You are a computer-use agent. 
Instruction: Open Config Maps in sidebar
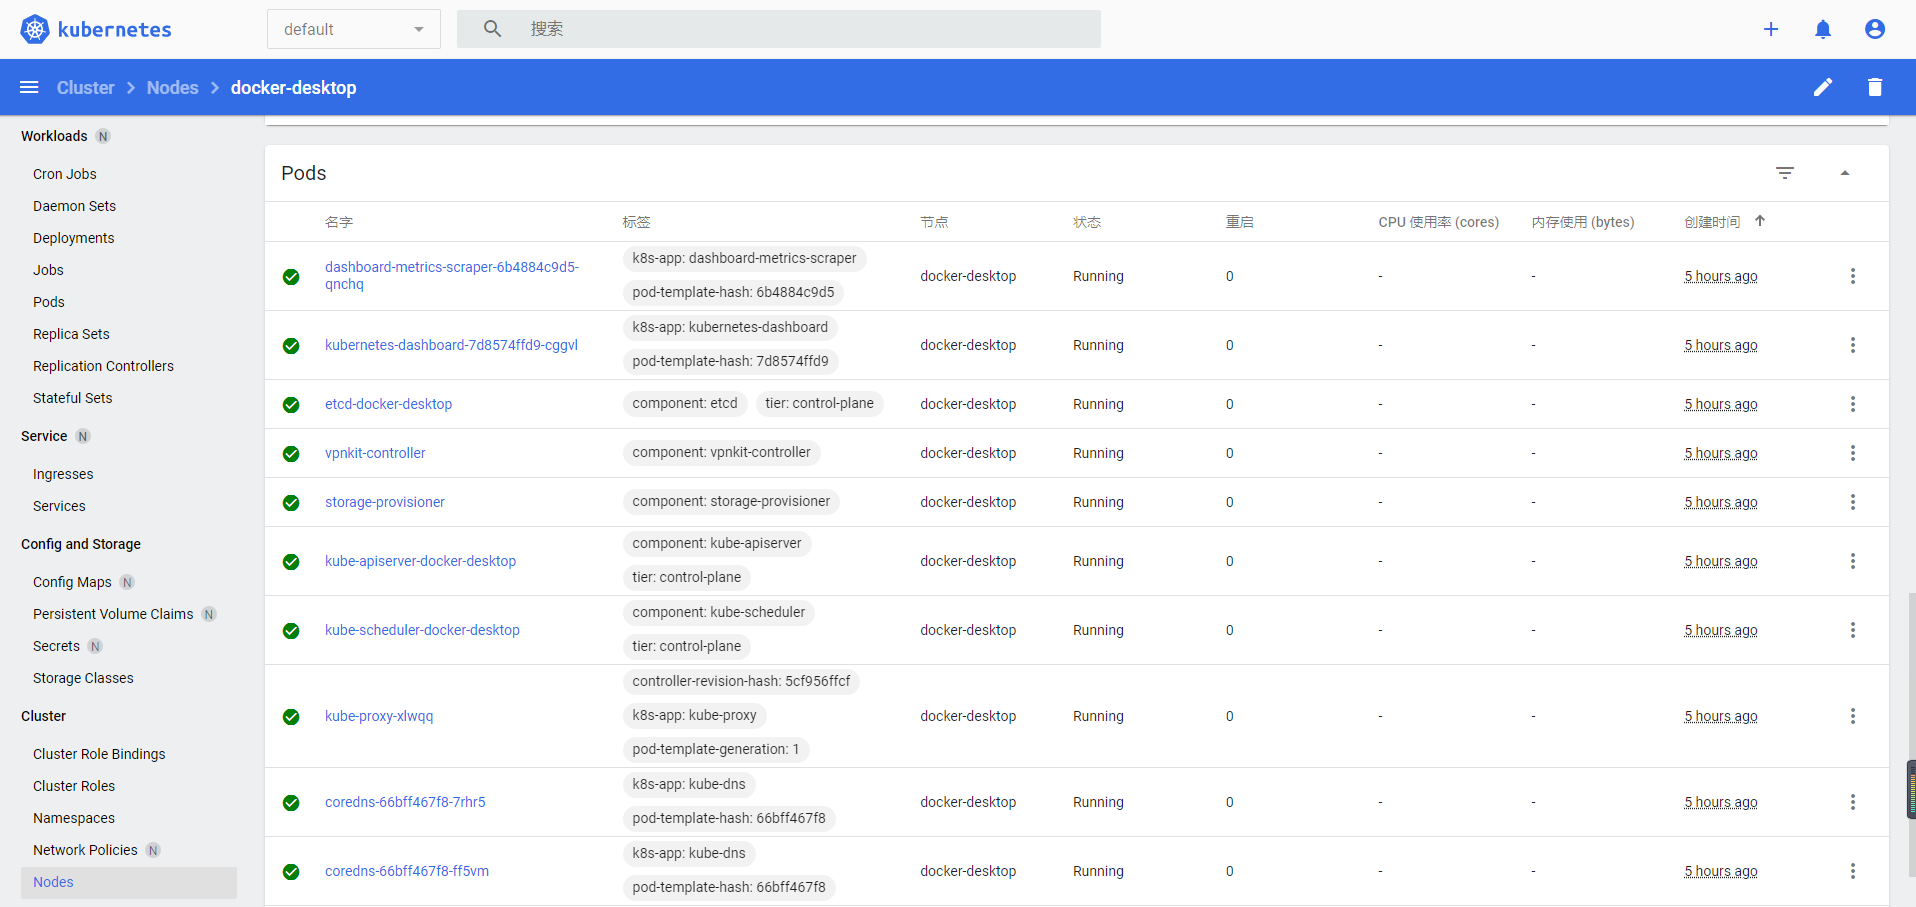(72, 582)
